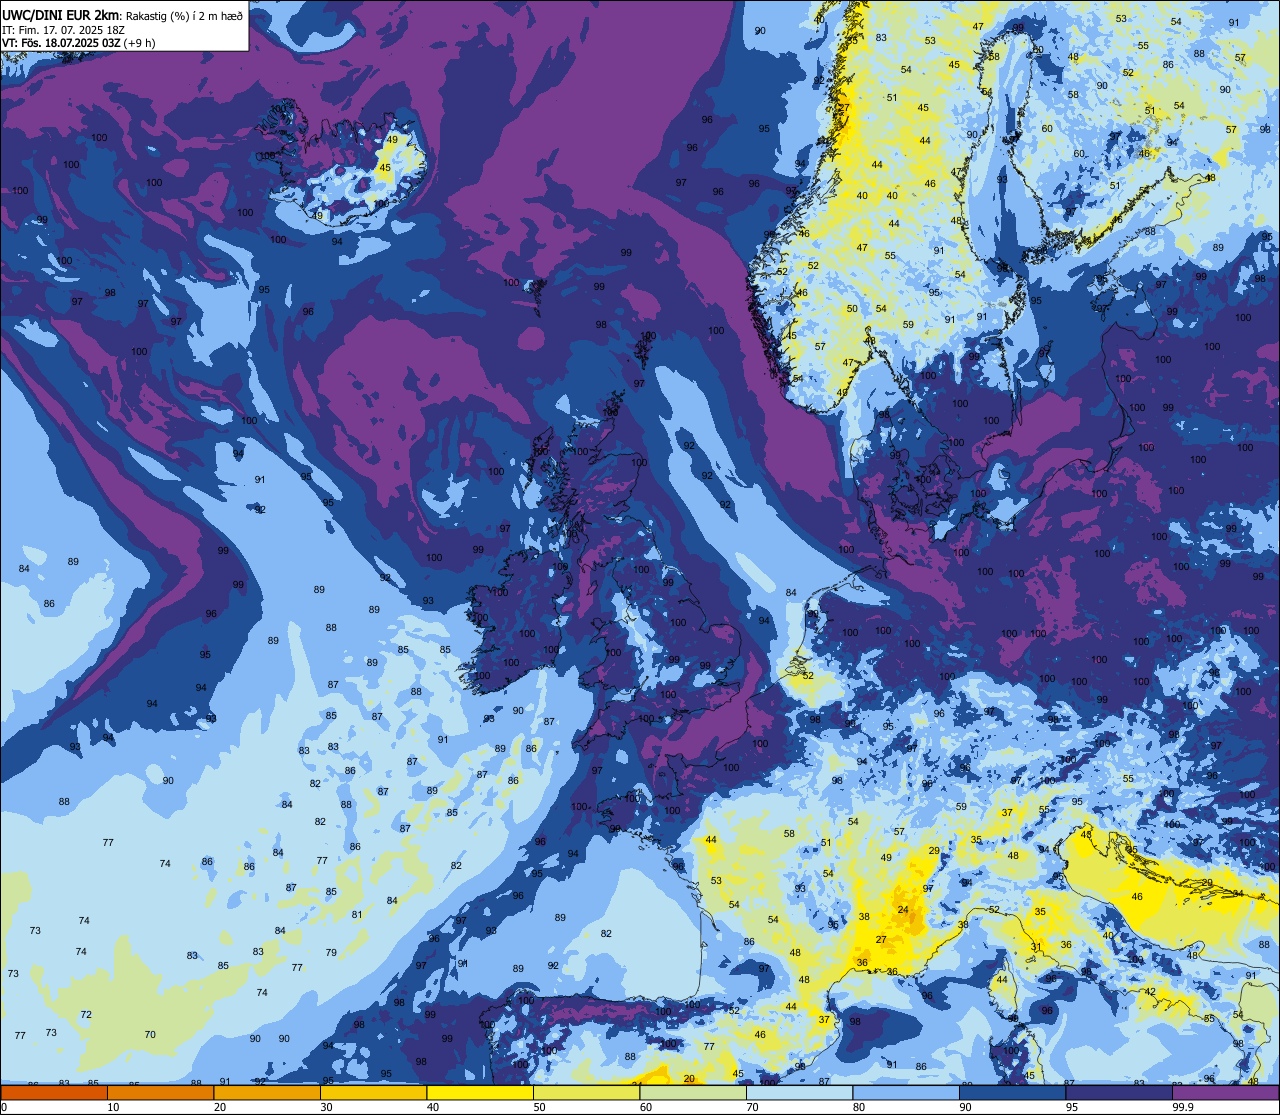Click the 30–40 gold legend swatch
This screenshot has width=1280, height=1115.
click(373, 1092)
